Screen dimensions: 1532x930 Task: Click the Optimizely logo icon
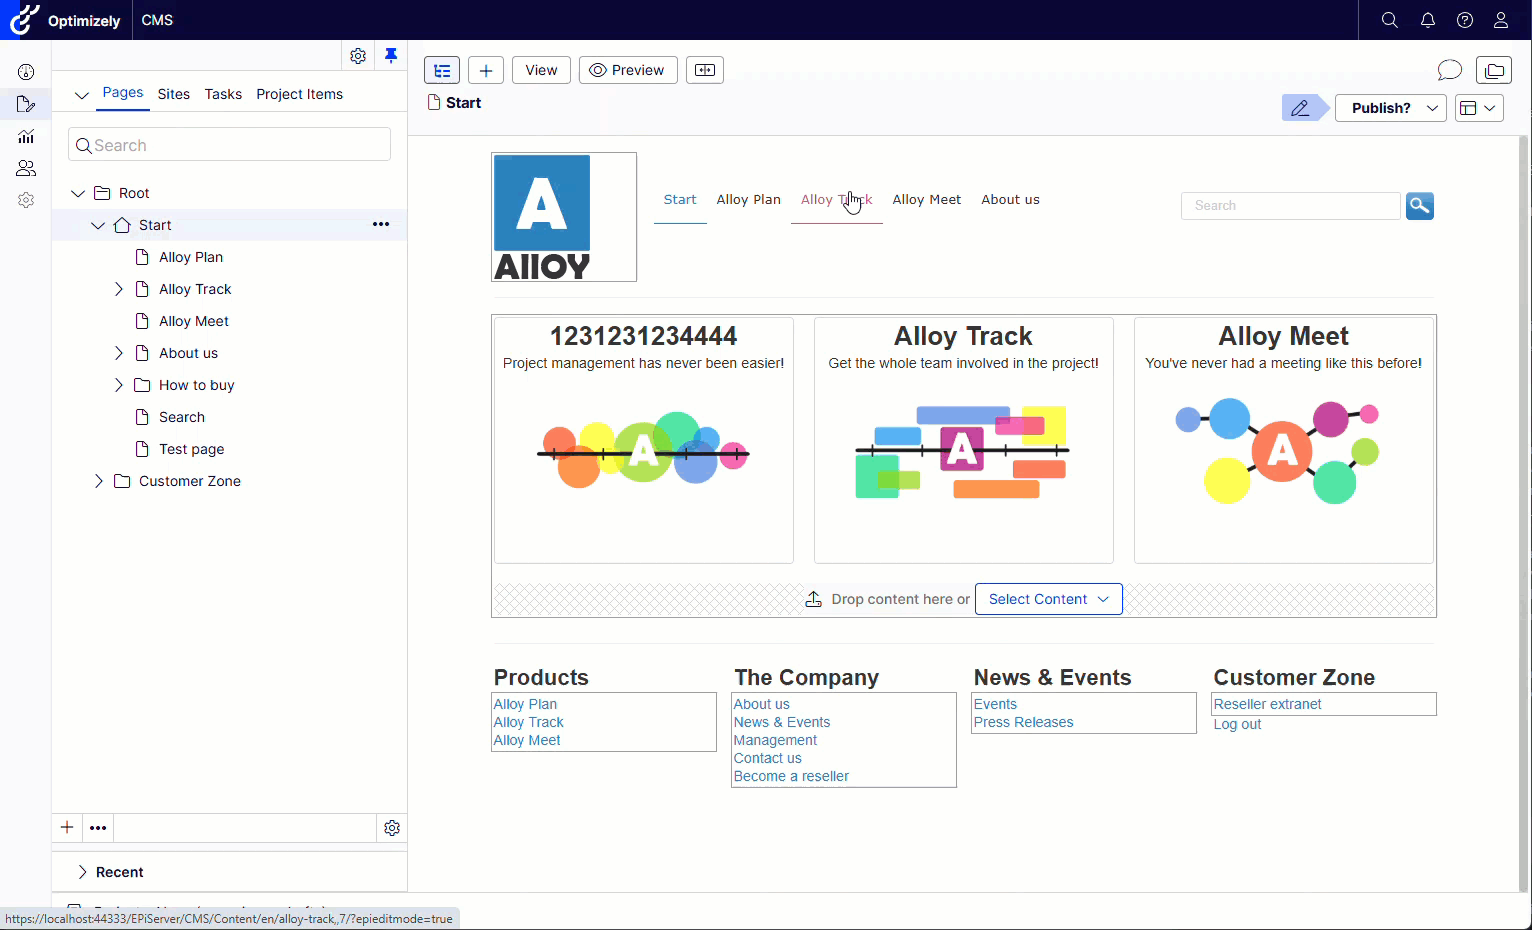pyautogui.click(x=24, y=20)
